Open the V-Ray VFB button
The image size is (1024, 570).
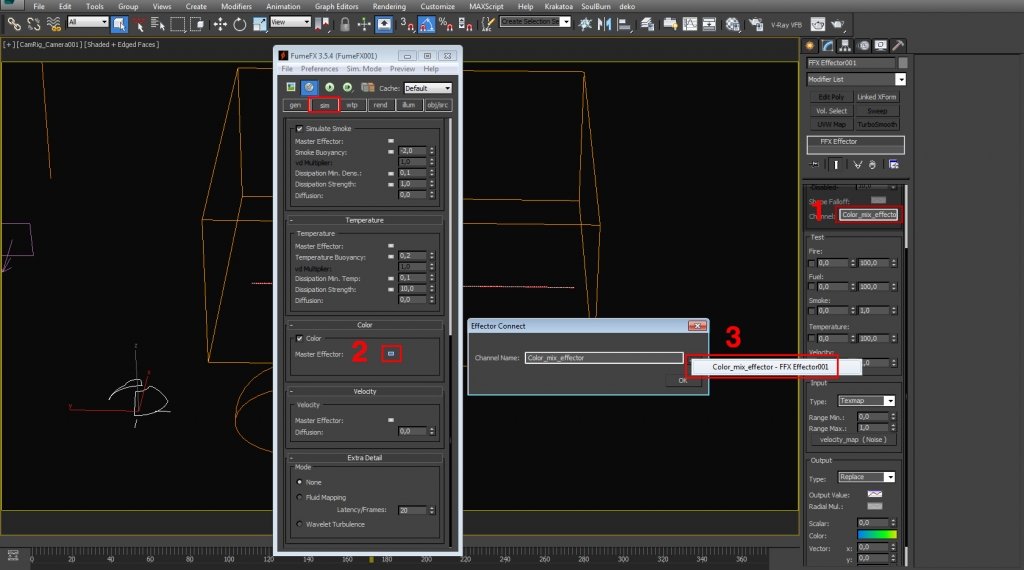786,25
